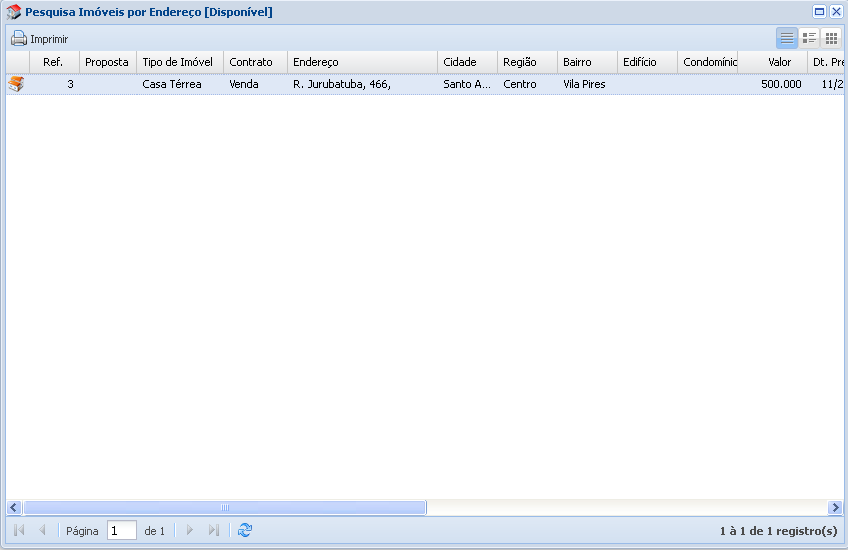
Task: Go to the previous page
Action: click(x=42, y=531)
